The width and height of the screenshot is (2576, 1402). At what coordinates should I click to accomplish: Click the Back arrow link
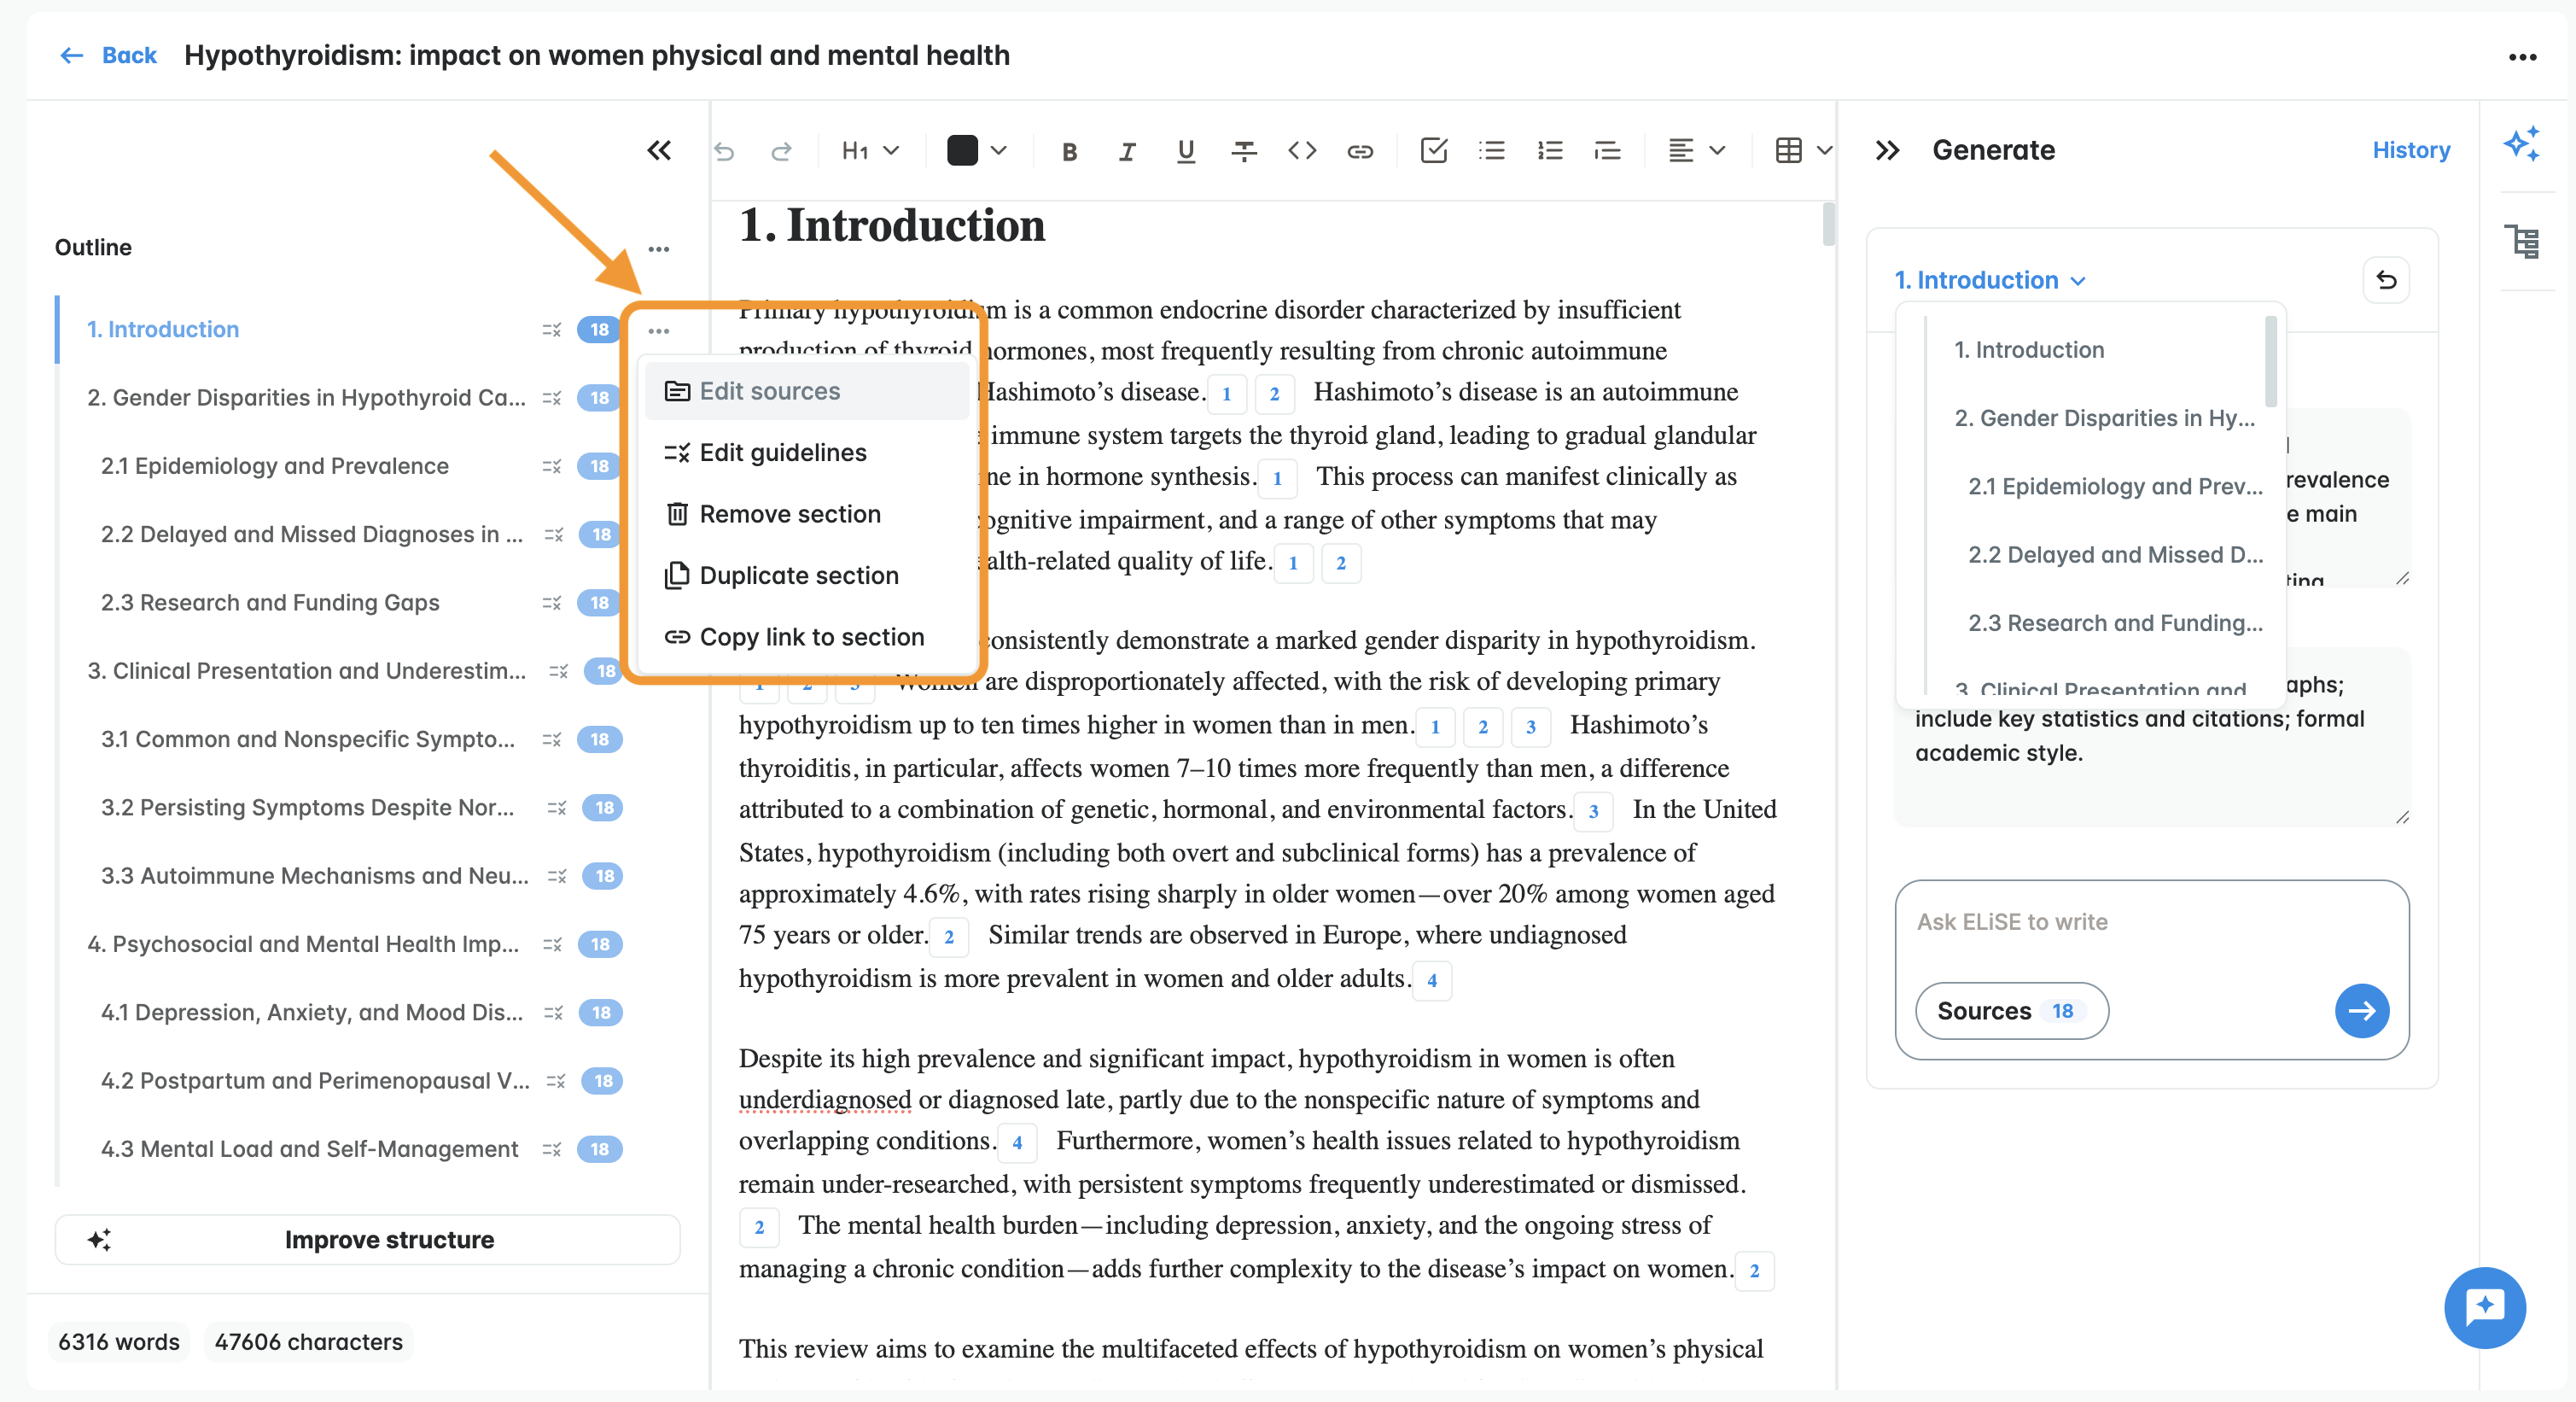pos(108,55)
